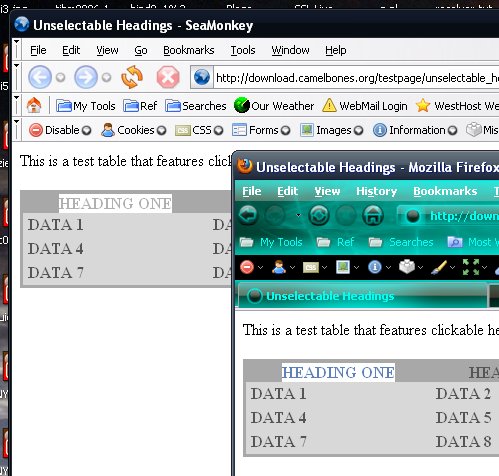This screenshot has height=476, width=499.
Task: Click Outline pencil icon in Firefox toolbar
Action: click(x=438, y=267)
